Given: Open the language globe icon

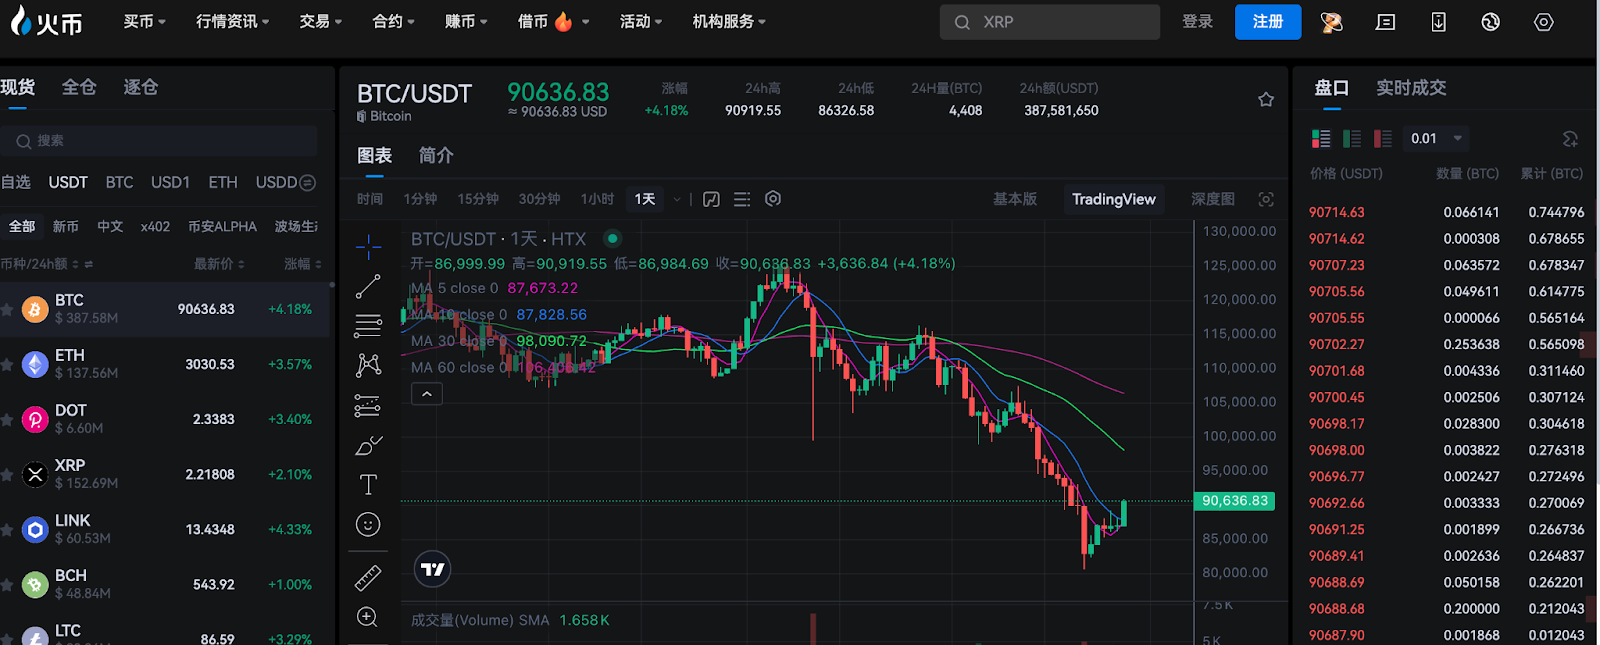Looking at the screenshot, I should [1491, 22].
